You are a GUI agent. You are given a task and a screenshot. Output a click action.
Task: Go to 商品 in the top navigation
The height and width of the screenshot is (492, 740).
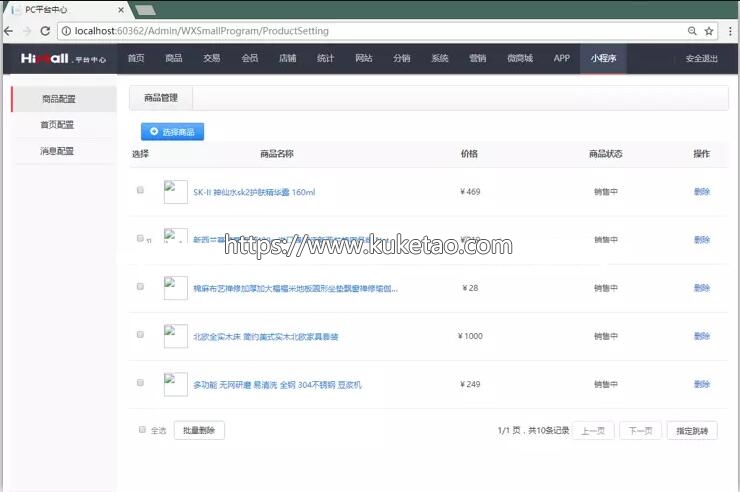(x=174, y=58)
